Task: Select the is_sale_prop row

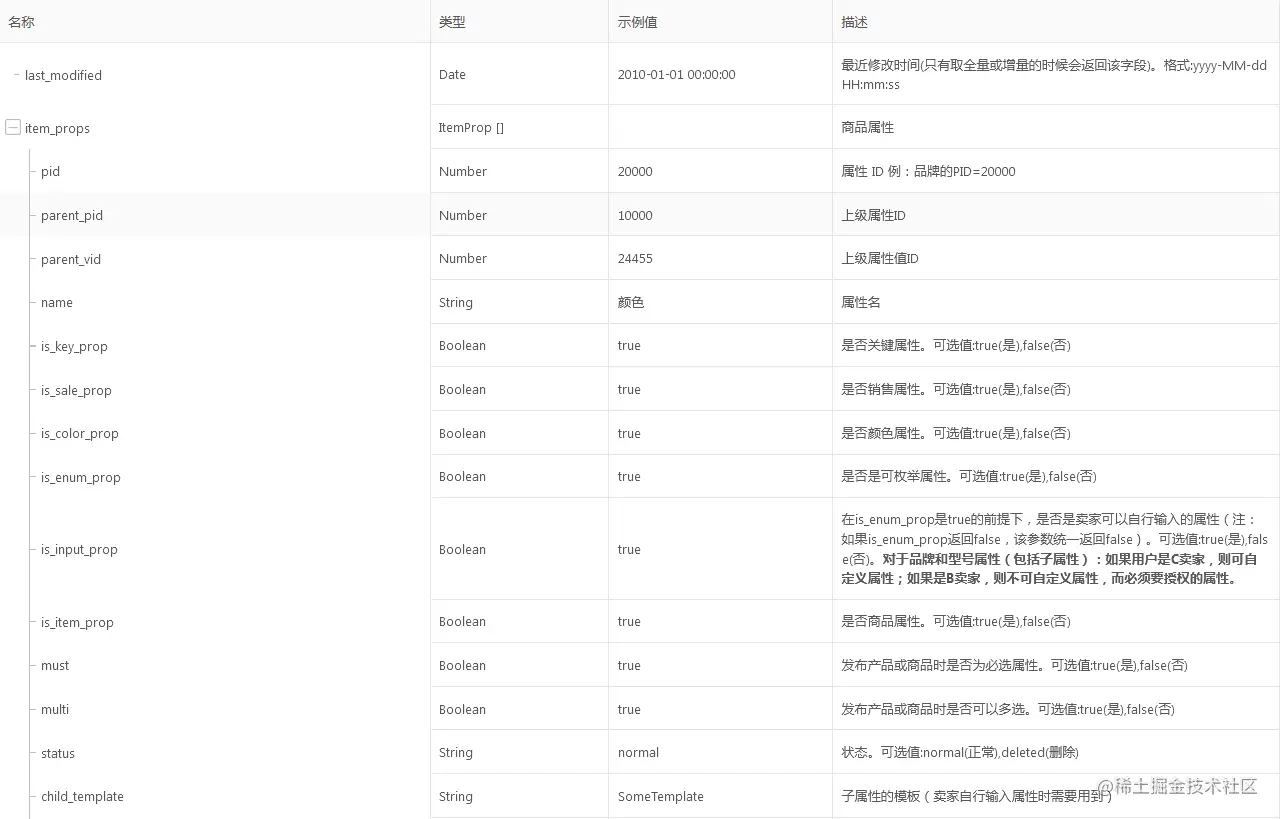Action: click(78, 390)
